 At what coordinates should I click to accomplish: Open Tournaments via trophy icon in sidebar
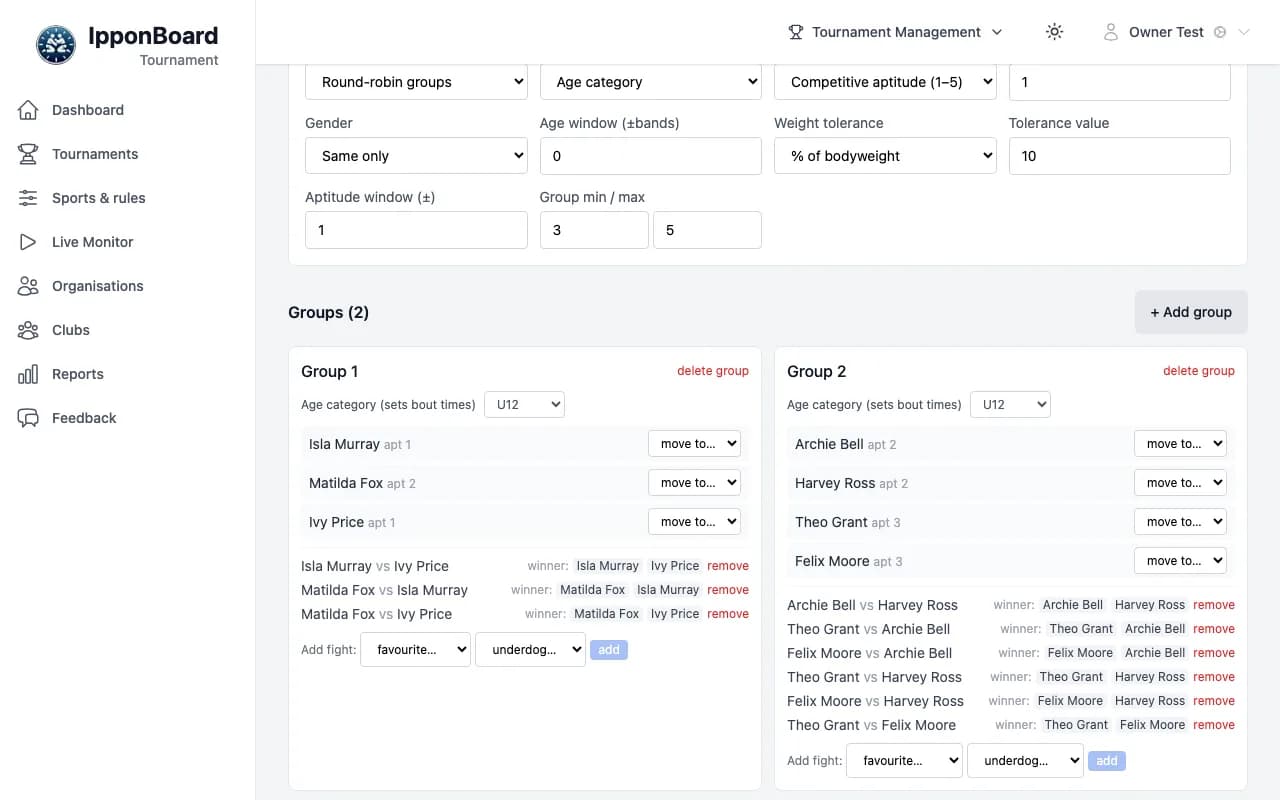coord(28,154)
